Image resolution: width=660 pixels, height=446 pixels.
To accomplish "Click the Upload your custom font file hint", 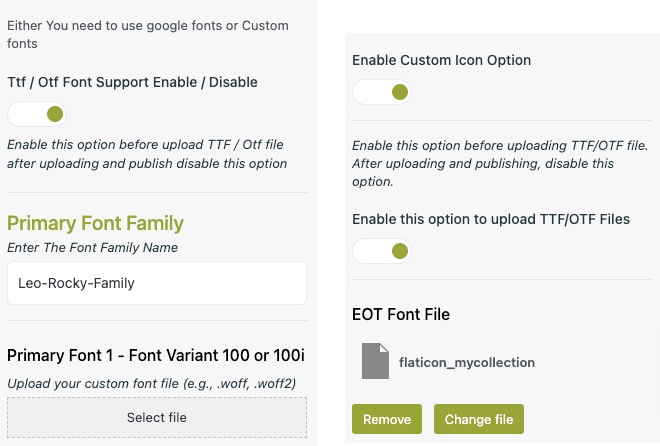I will point(151,383).
